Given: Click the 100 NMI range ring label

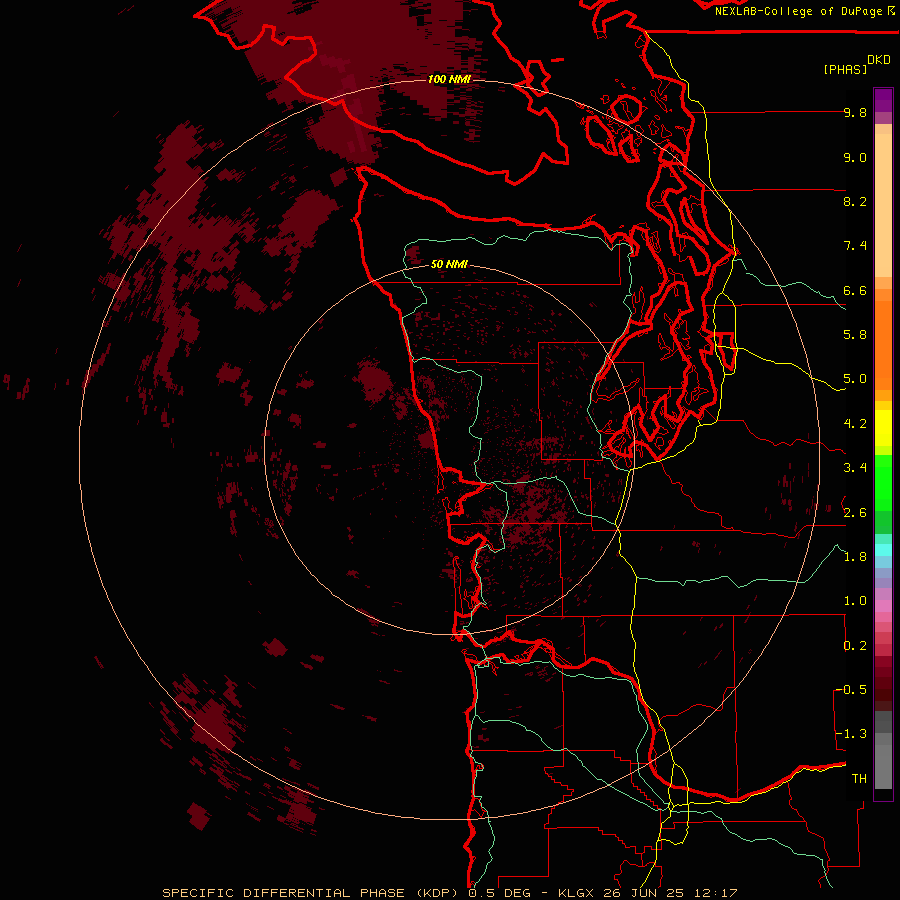Looking at the screenshot, I should (x=449, y=79).
